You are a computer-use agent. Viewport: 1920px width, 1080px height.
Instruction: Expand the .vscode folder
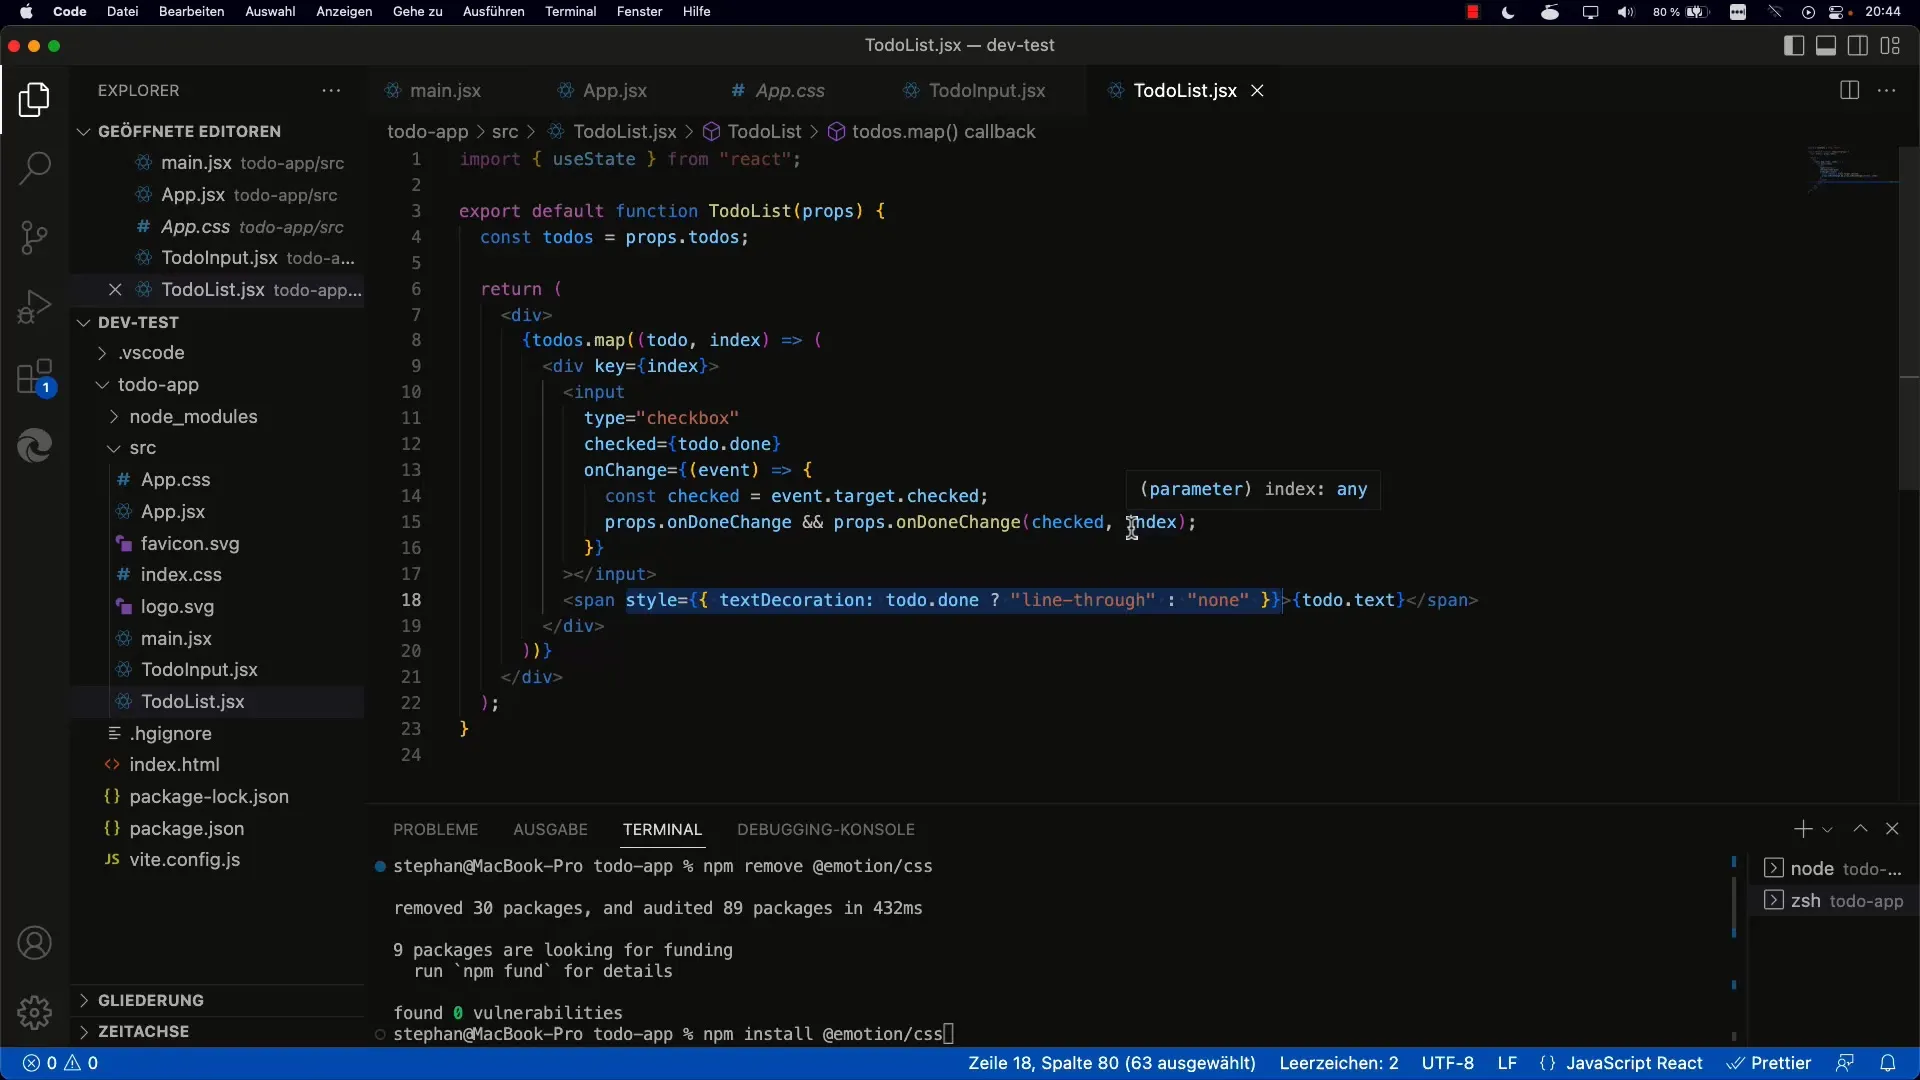tap(151, 353)
